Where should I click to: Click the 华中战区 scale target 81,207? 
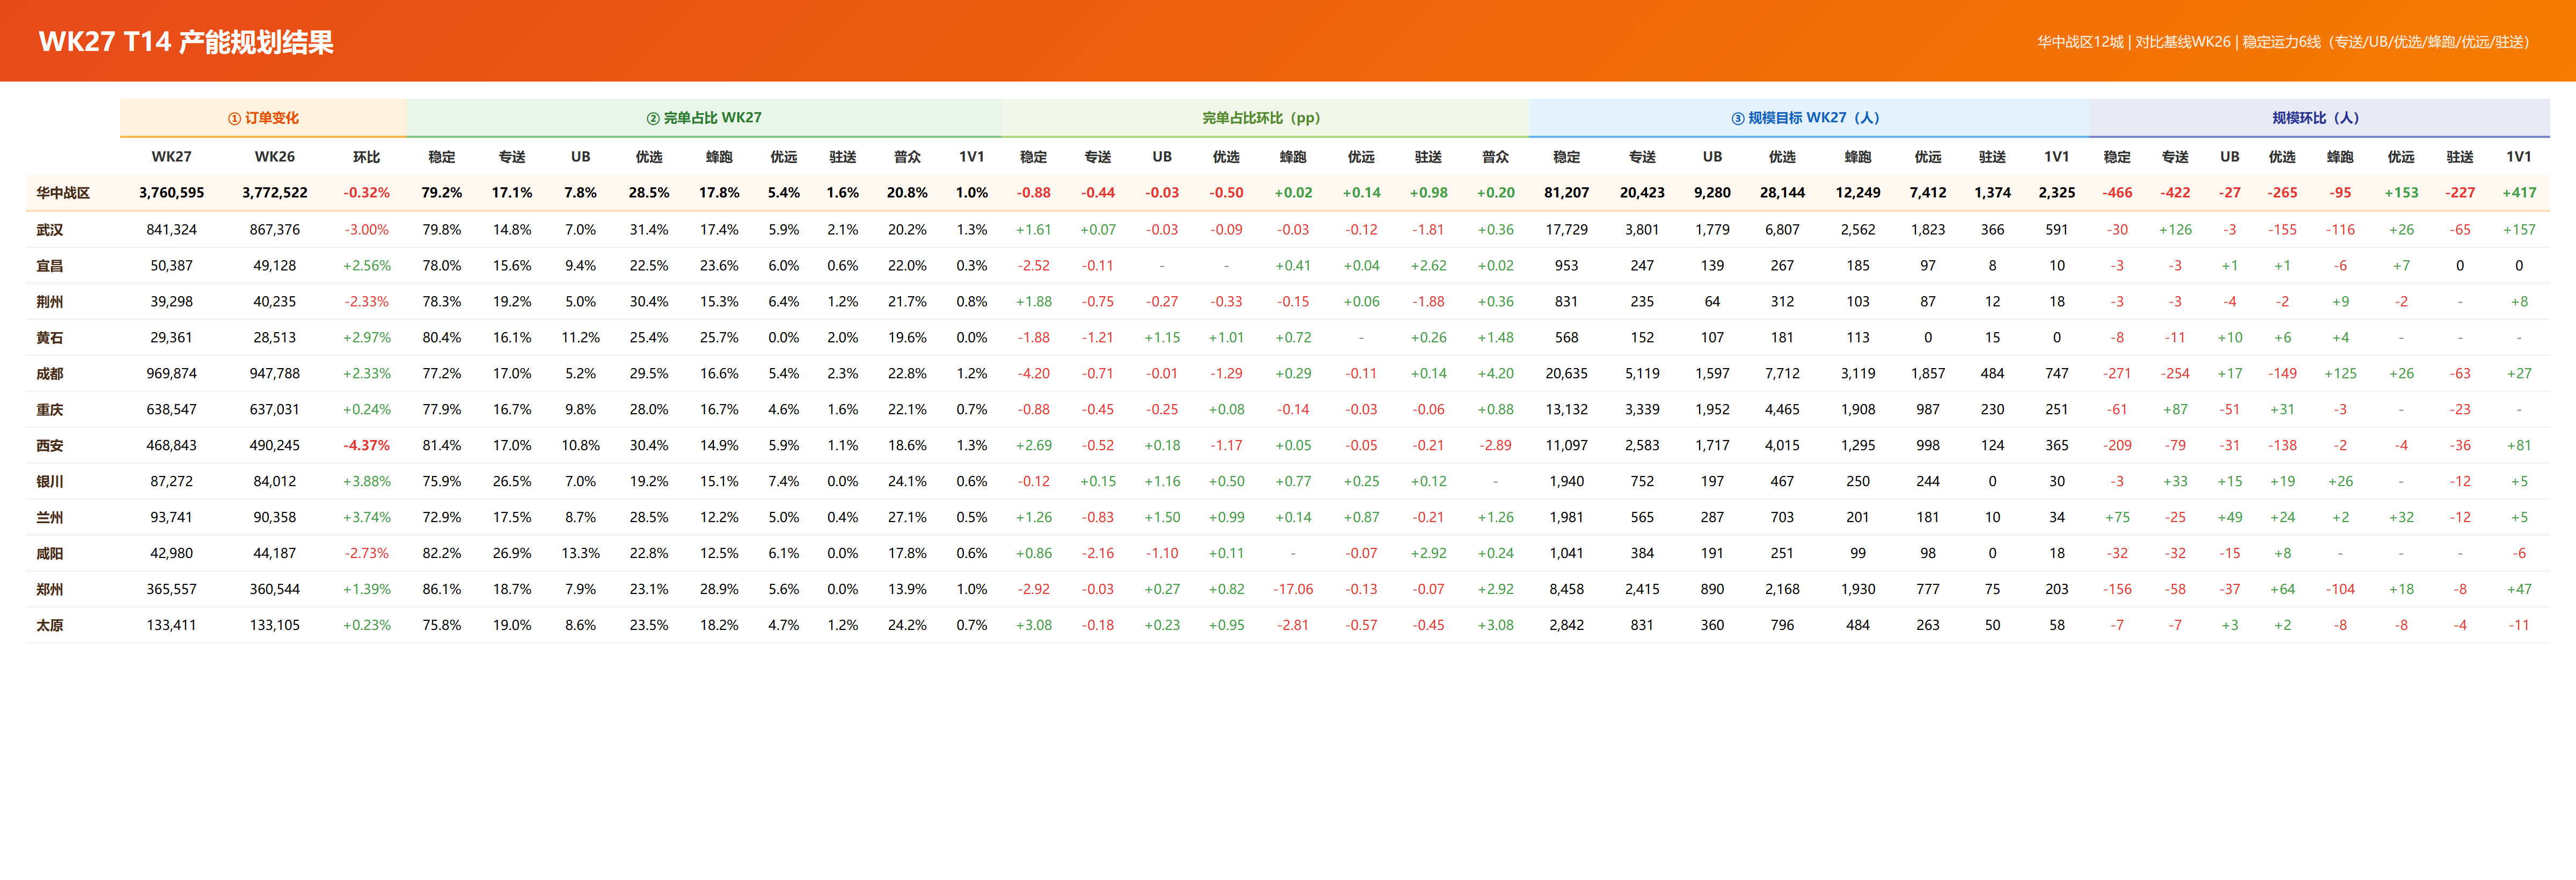tap(1567, 193)
